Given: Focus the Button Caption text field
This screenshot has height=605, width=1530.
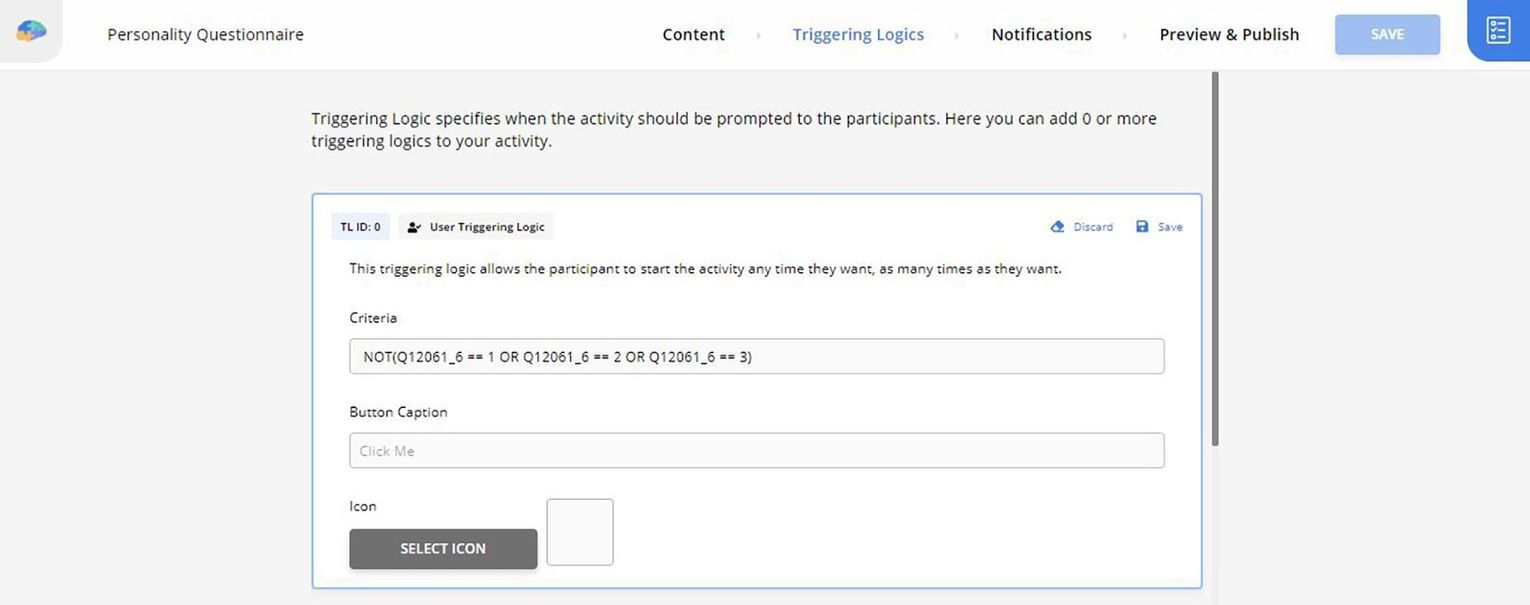Looking at the screenshot, I should click(756, 451).
